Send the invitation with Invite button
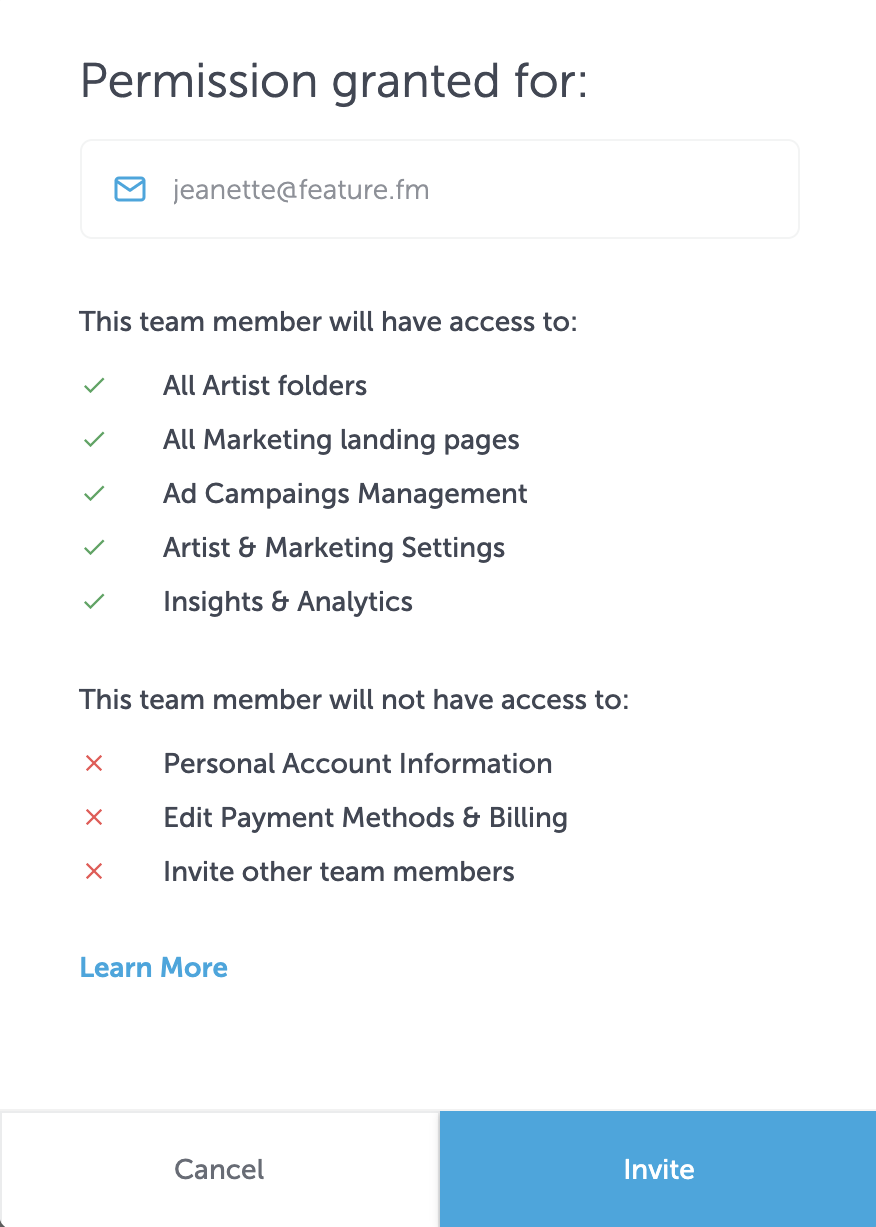 658,1170
